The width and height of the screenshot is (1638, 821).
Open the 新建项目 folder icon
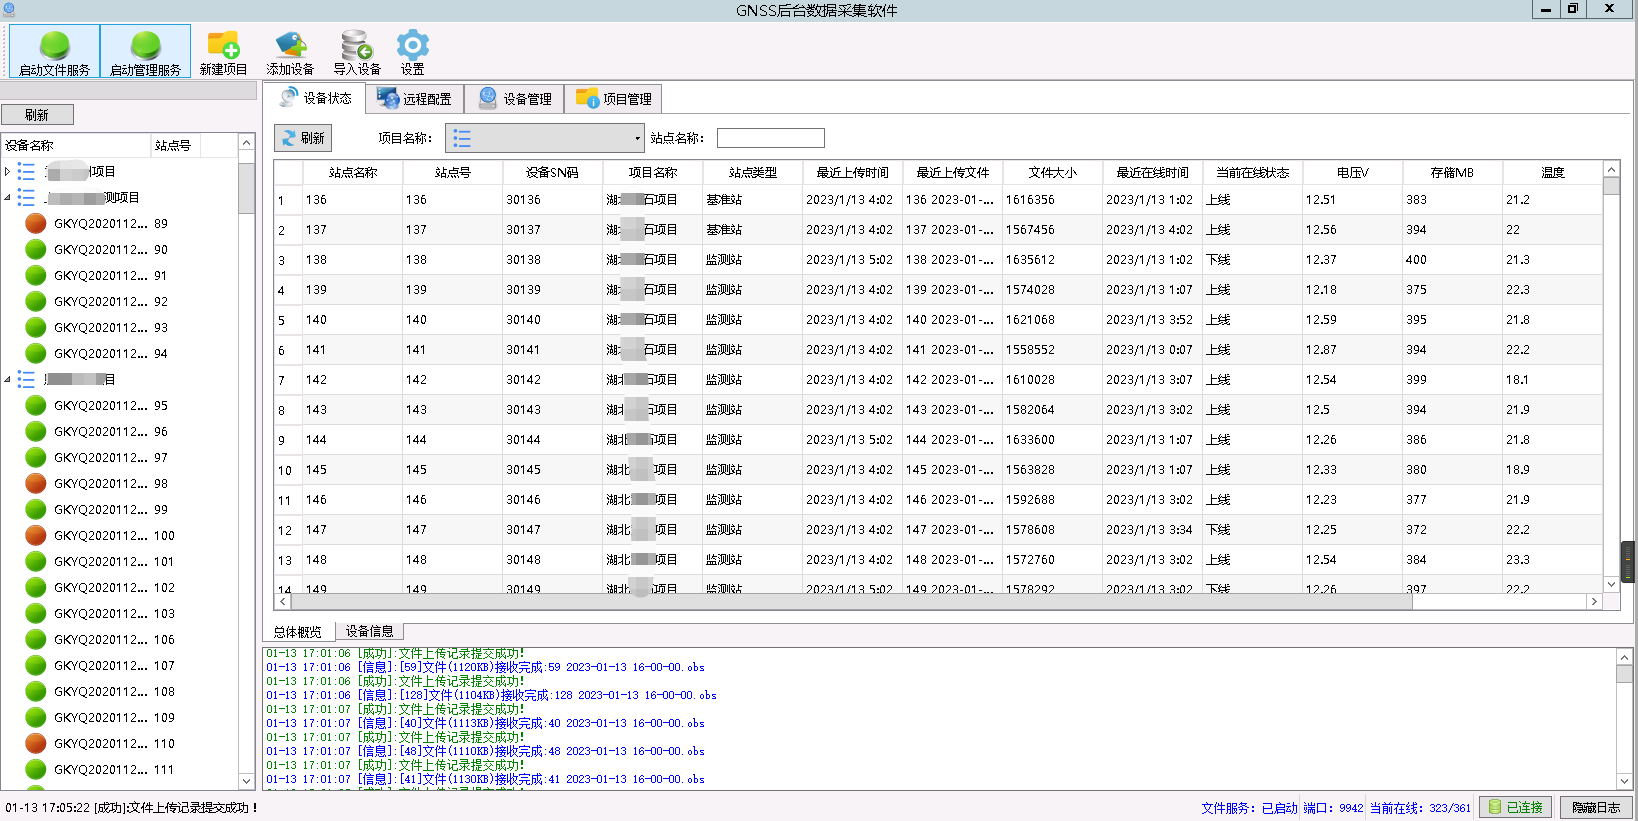[x=223, y=46]
